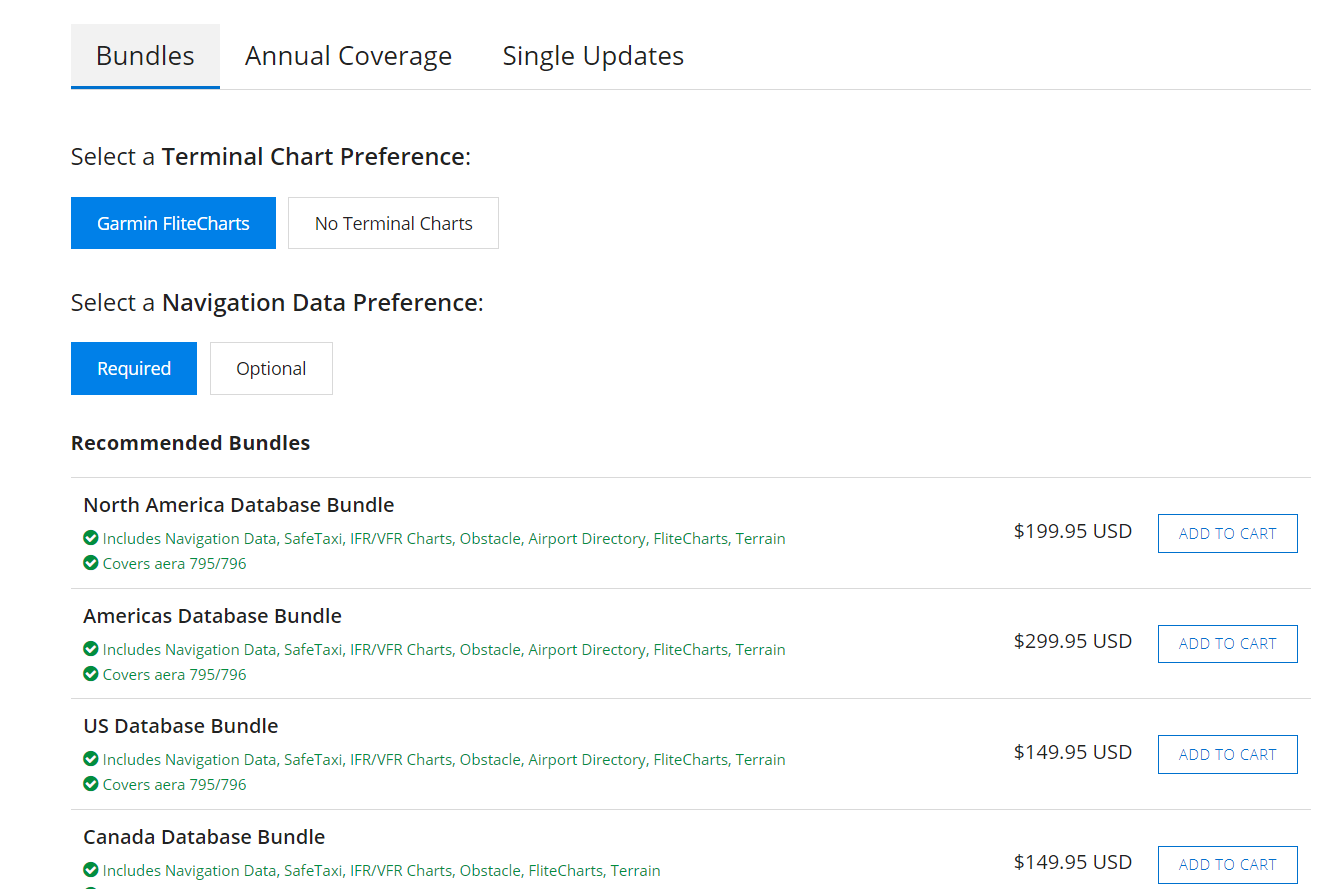This screenshot has height=889, width=1342.
Task: Click the Select a Terminal Chart Preference label
Action: coord(271,157)
